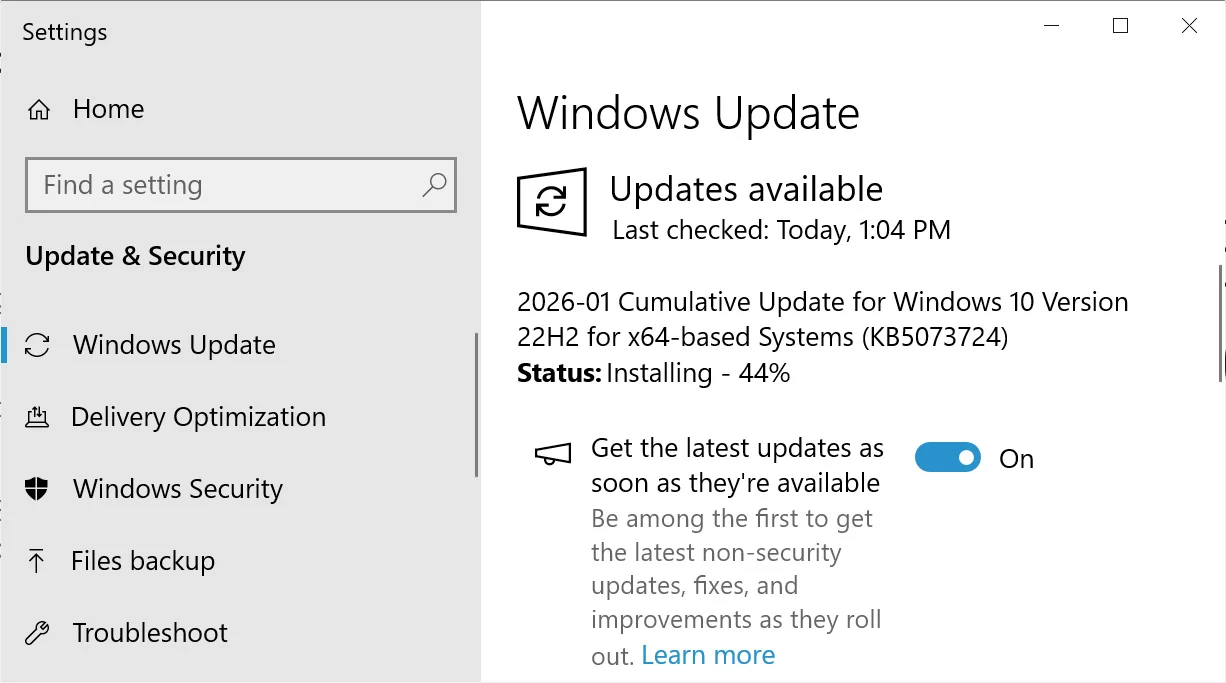
Task: Open the Learn more link
Action: pyautogui.click(x=708, y=654)
